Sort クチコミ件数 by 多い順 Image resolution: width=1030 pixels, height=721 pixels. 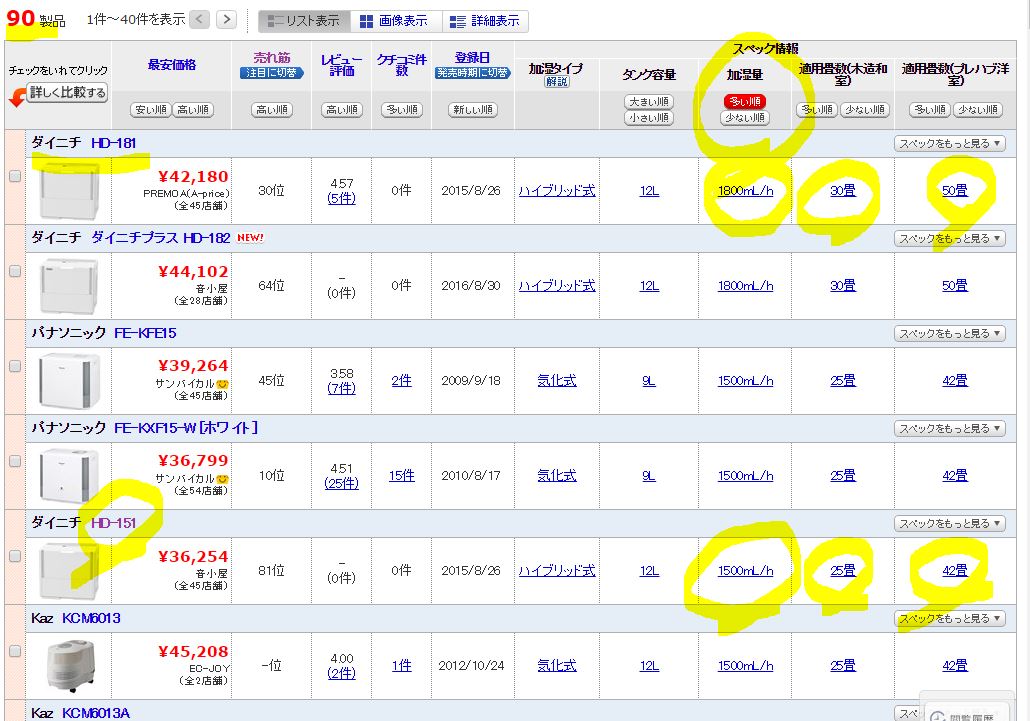[401, 110]
